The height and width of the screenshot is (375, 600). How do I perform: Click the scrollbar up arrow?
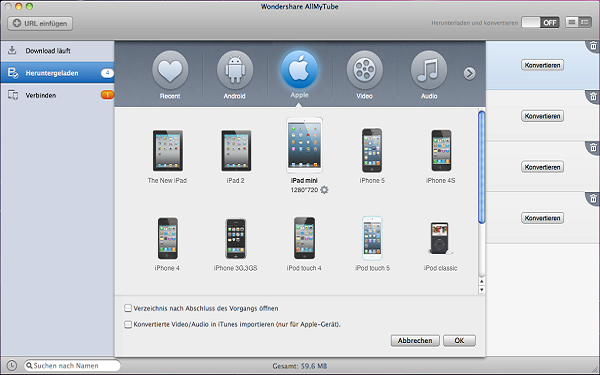click(x=481, y=281)
